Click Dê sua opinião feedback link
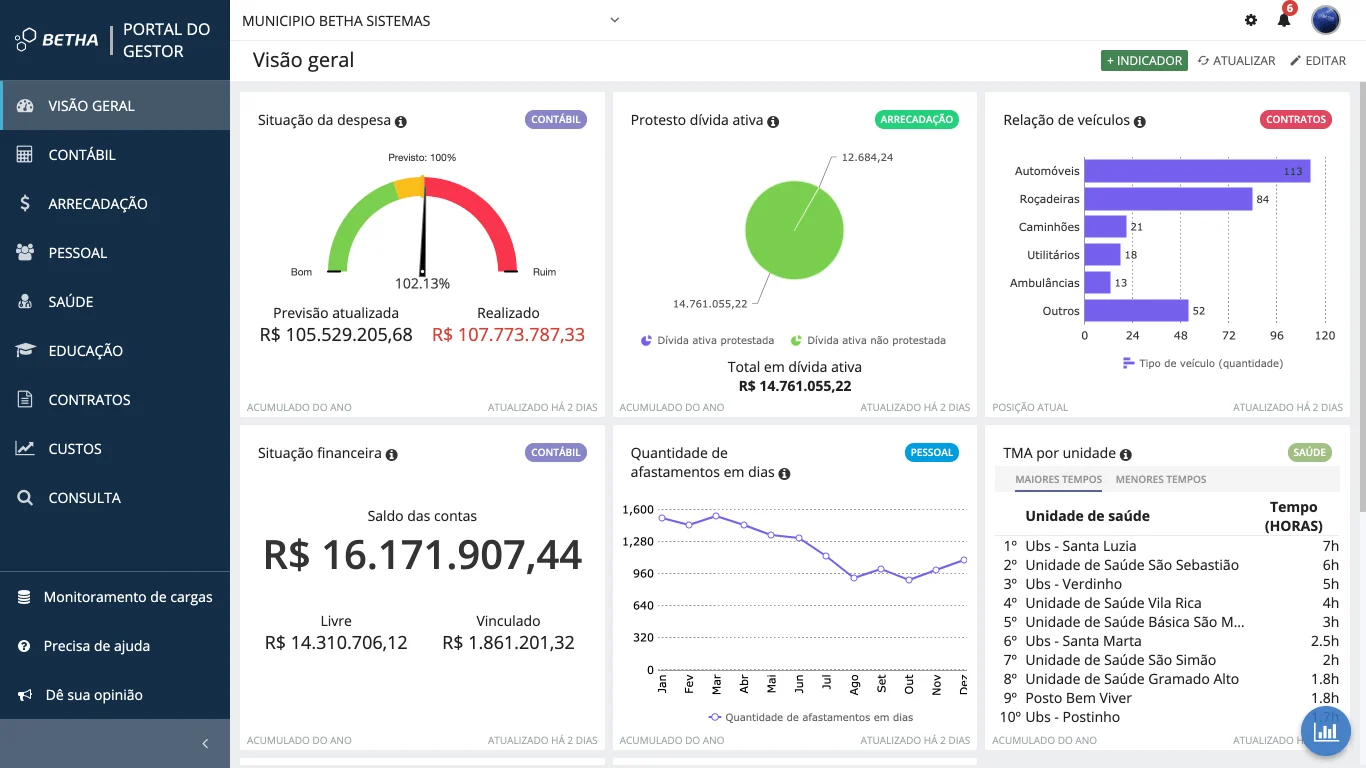This screenshot has height=768, width=1366. (x=115, y=695)
